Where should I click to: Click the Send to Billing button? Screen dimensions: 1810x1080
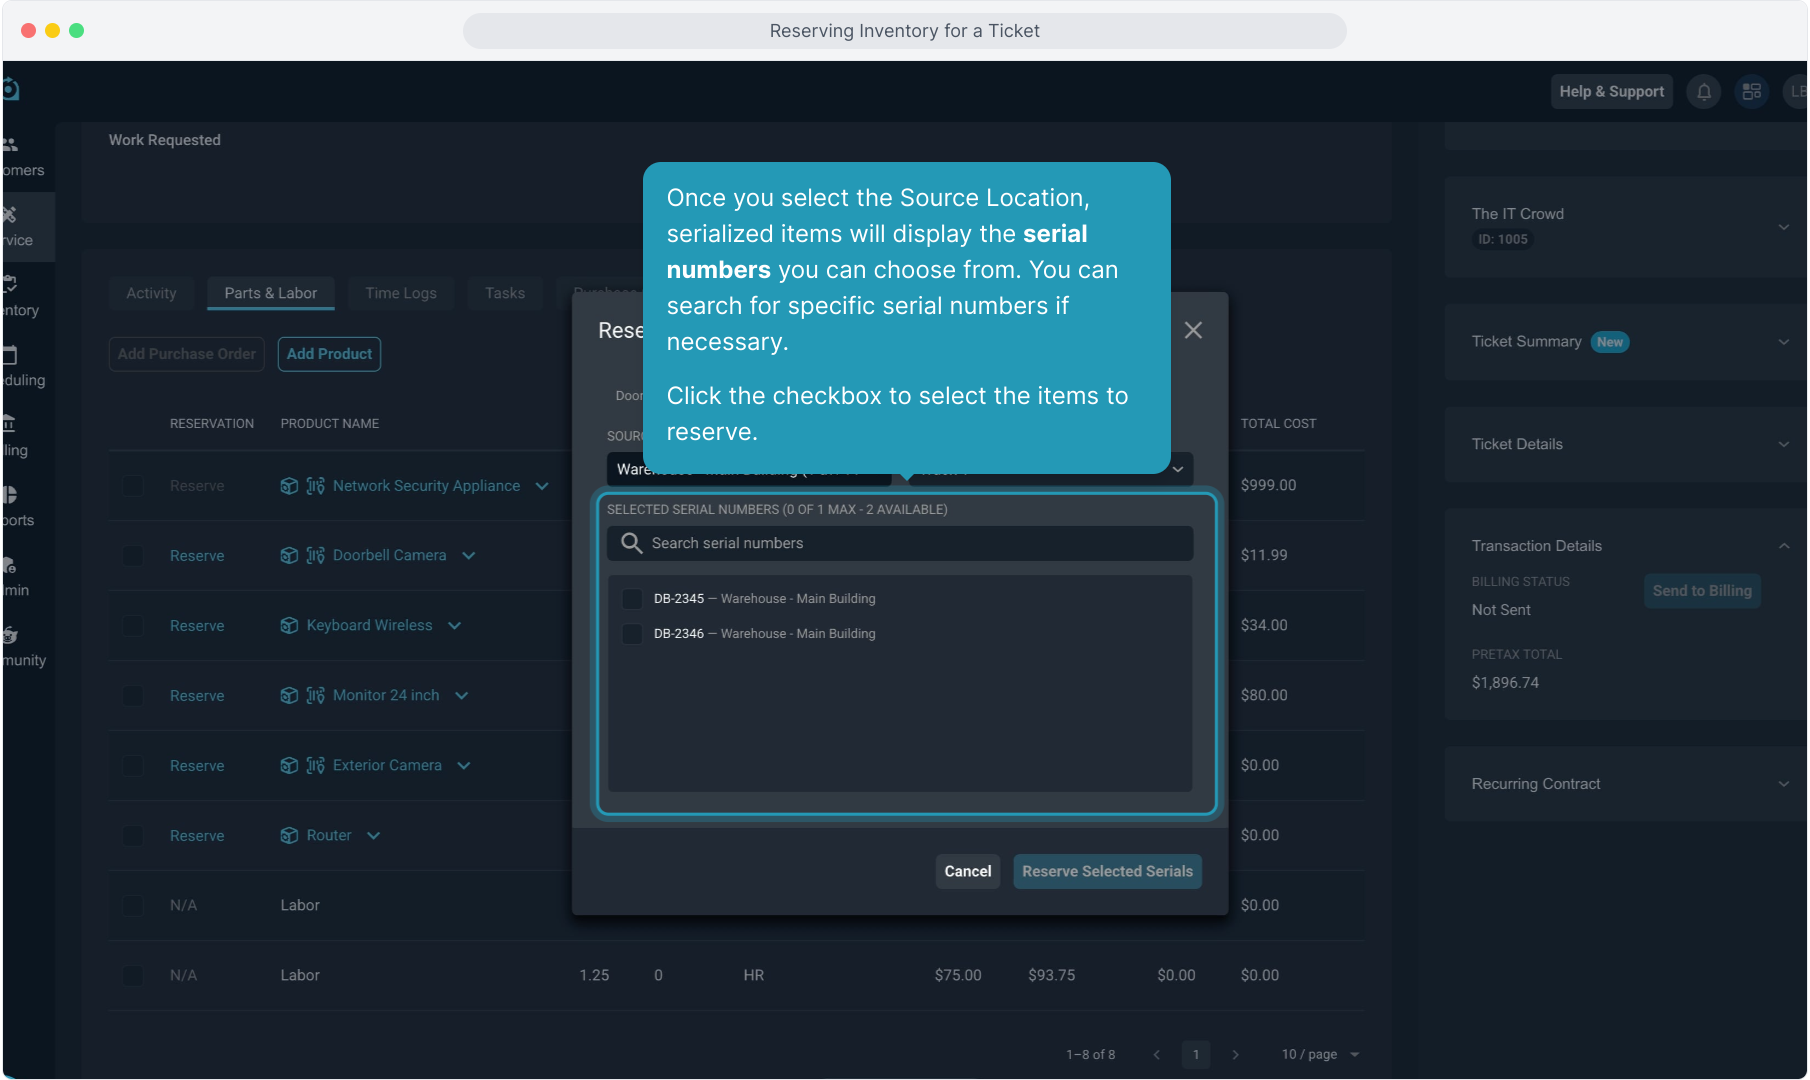1701,591
